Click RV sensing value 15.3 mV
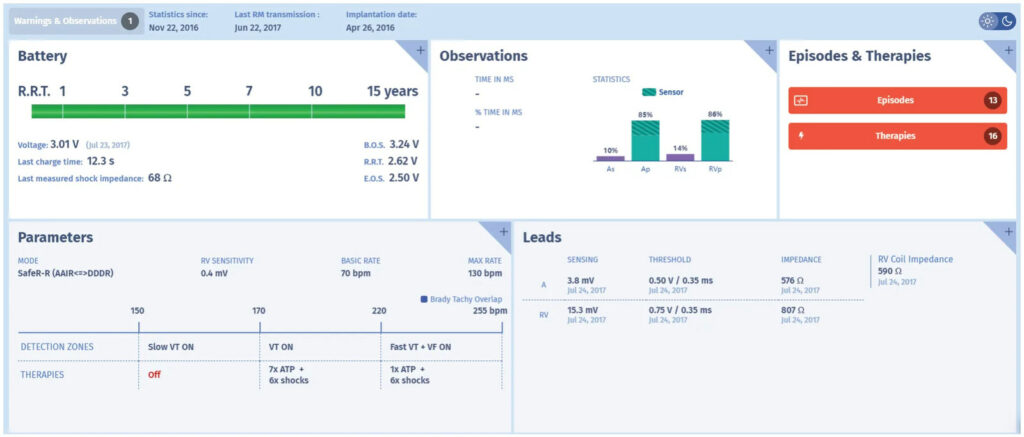Viewport: 1024px width, 437px height. [583, 310]
